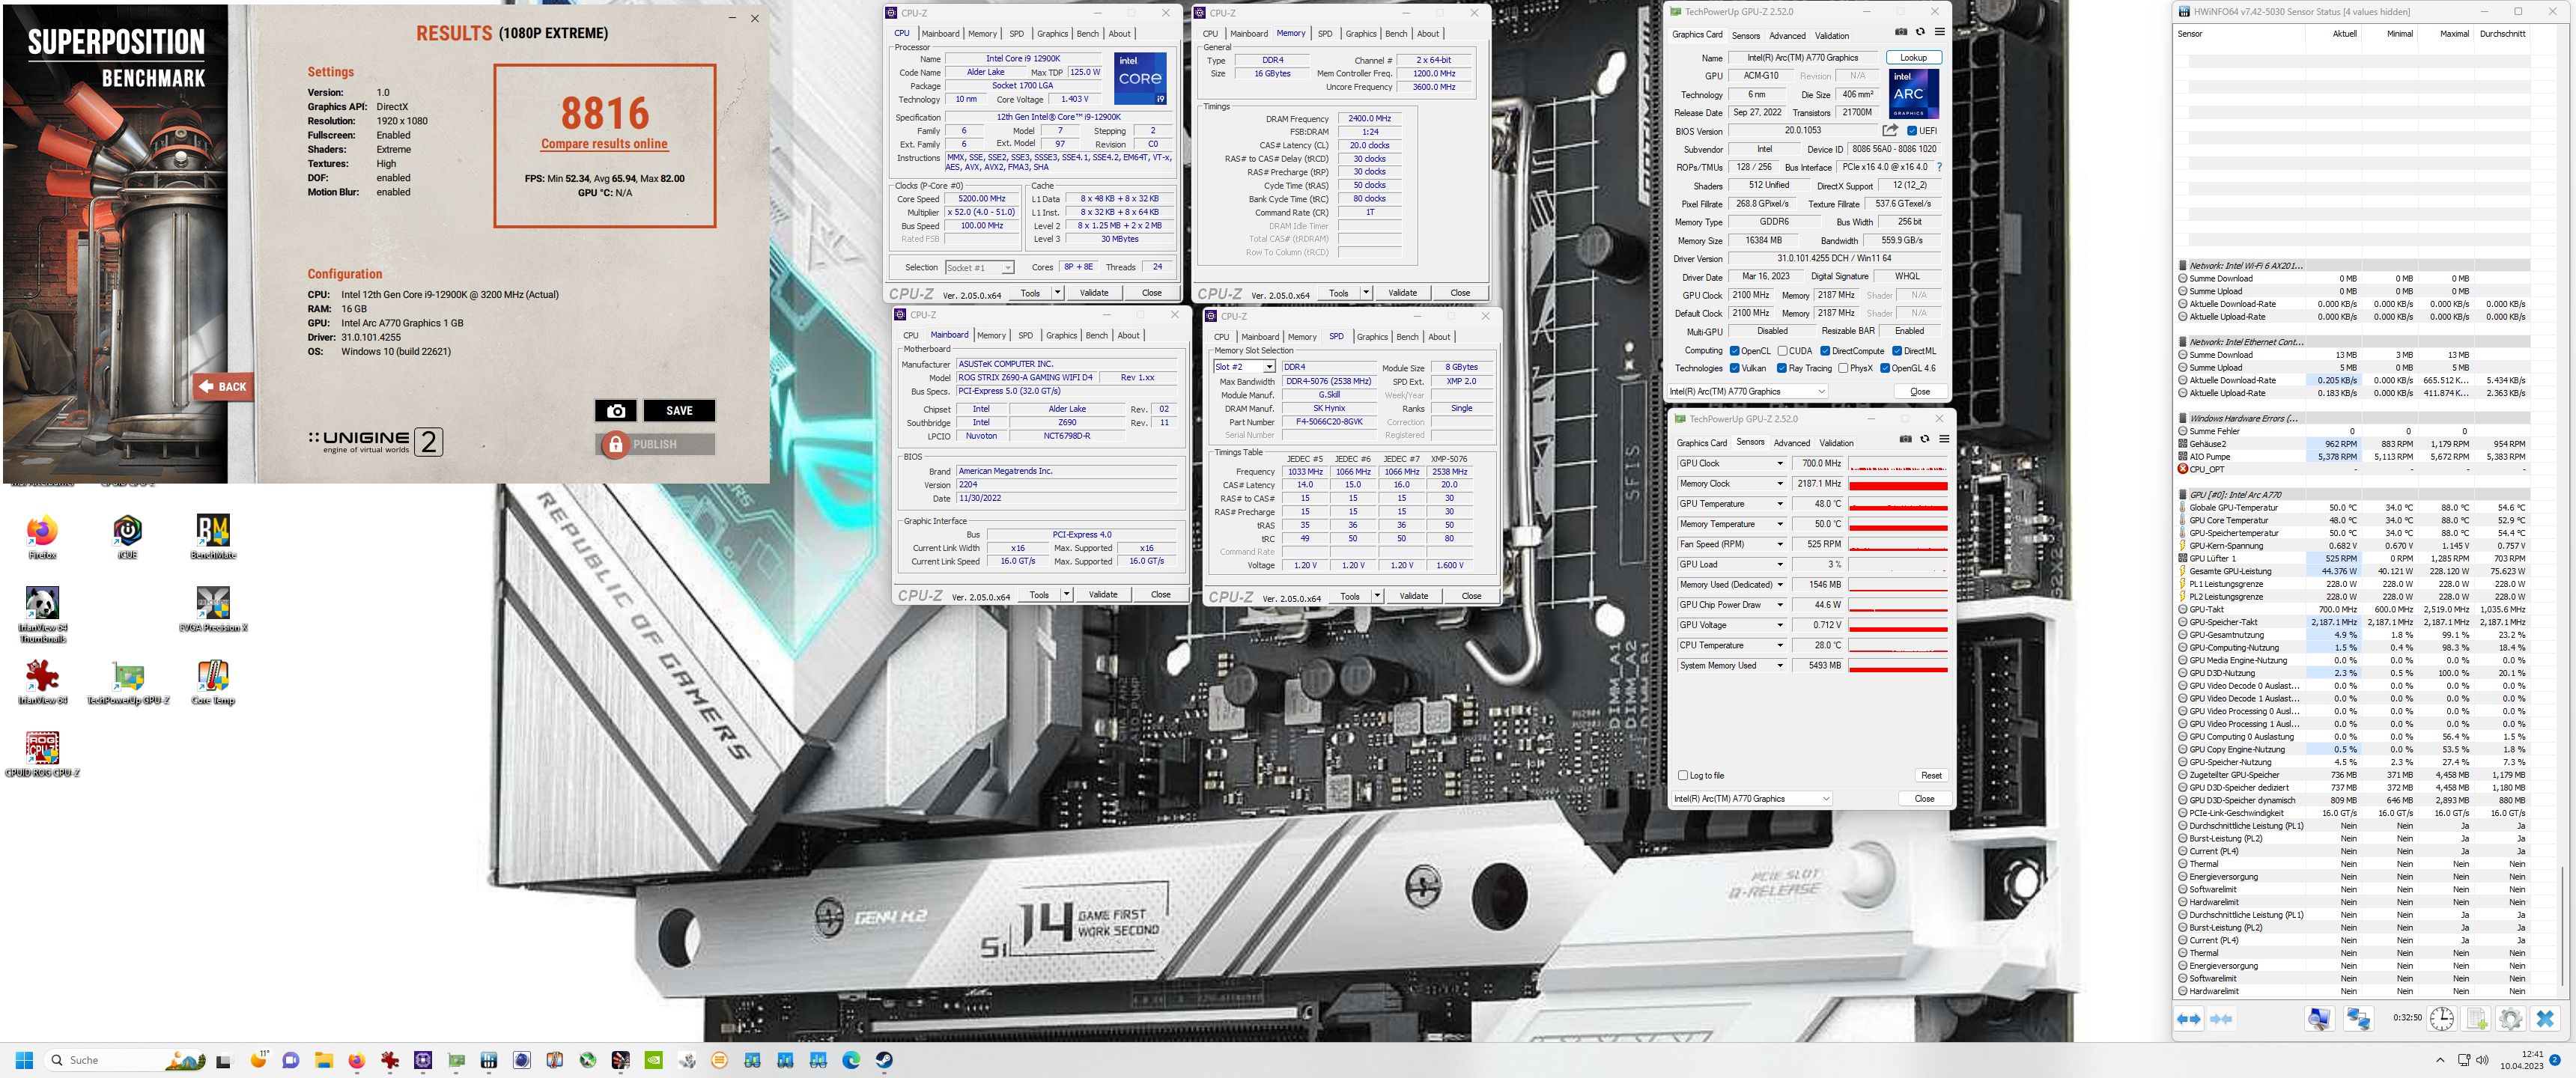Open Slot #2 memory slot dropdown
This screenshot has height=1078, width=2576.
(x=1244, y=367)
